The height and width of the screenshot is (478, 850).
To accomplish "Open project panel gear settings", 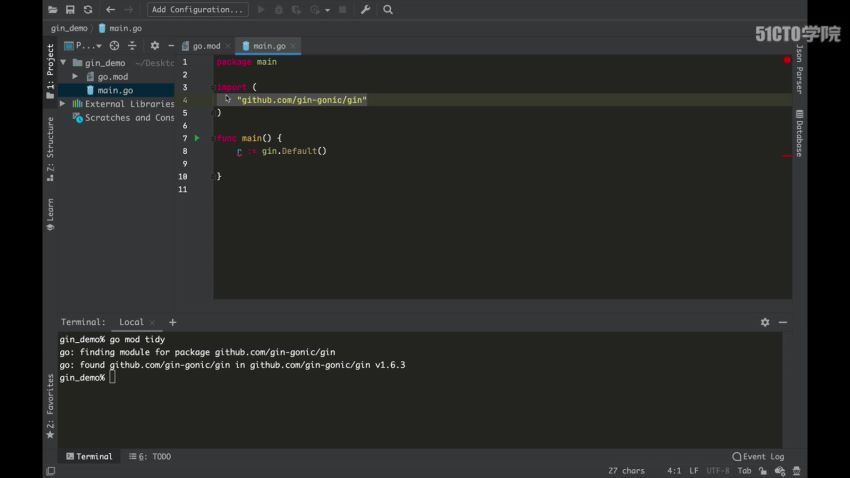I will [x=155, y=46].
